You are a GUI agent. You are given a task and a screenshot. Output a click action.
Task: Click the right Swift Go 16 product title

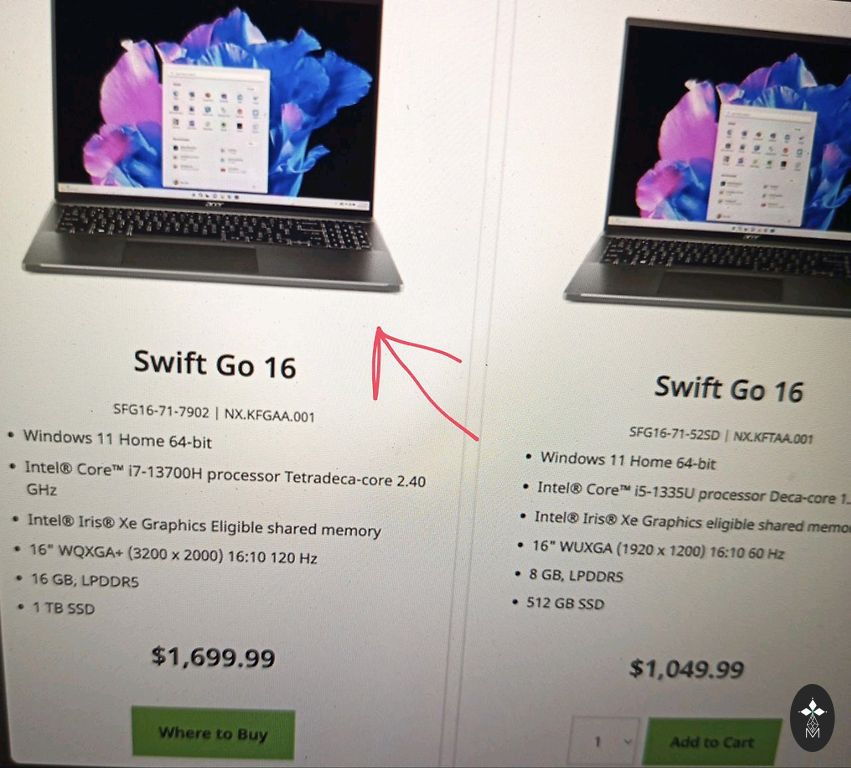pos(729,389)
